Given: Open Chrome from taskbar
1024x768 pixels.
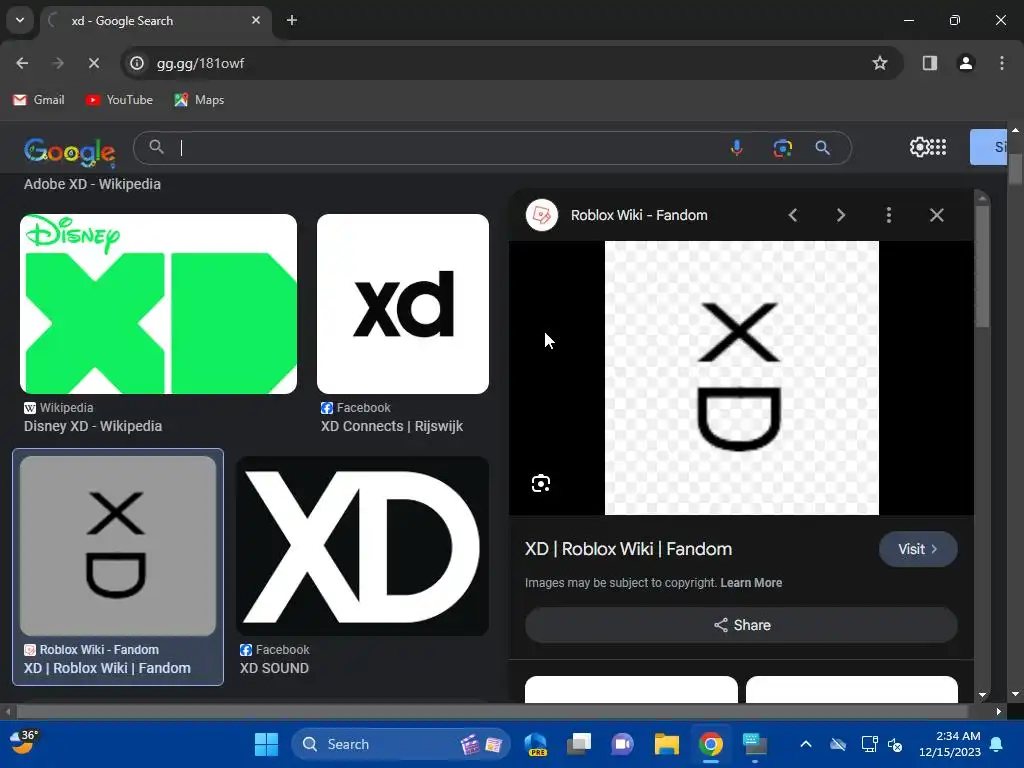Looking at the screenshot, I should click(x=711, y=744).
